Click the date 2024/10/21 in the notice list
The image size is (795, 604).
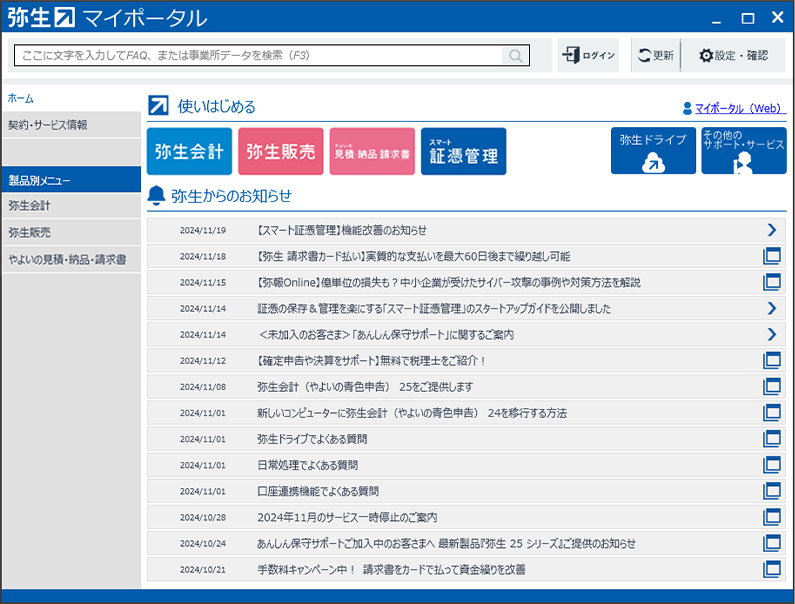coord(203,570)
